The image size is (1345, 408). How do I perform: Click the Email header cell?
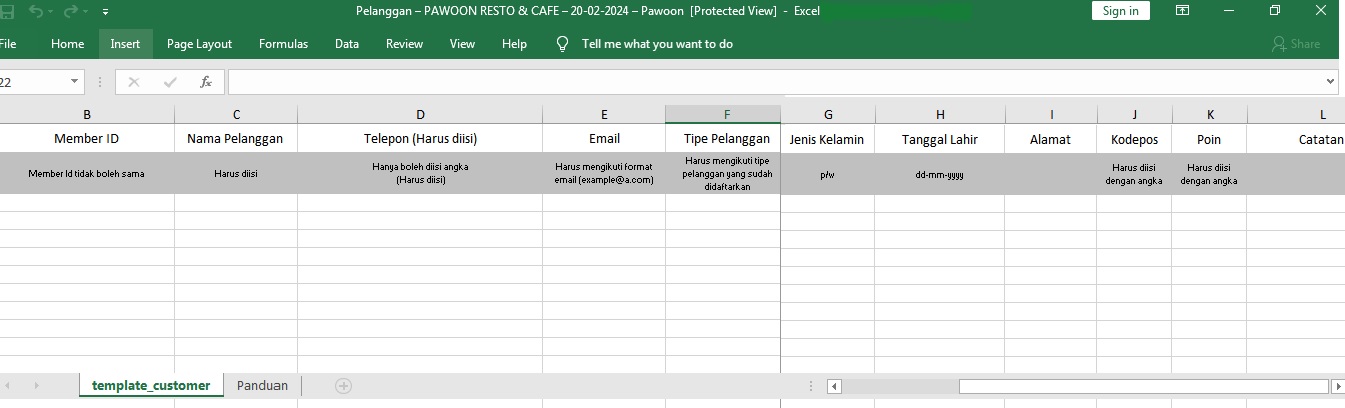coord(604,139)
